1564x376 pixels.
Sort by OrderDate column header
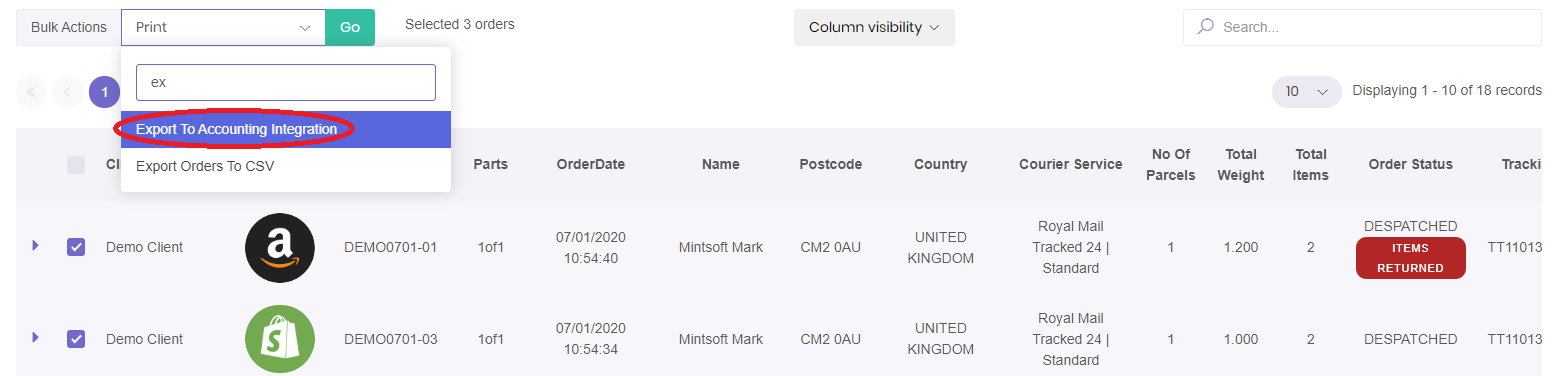[x=590, y=164]
